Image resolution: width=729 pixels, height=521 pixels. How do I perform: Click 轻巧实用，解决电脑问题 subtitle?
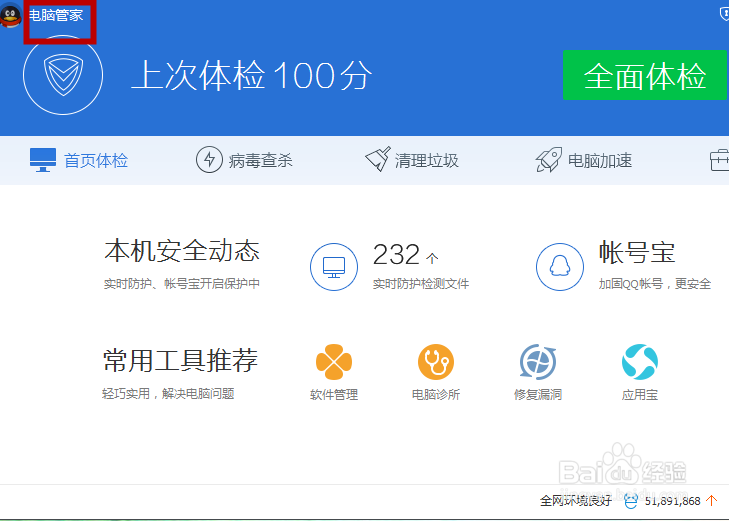coord(168,394)
